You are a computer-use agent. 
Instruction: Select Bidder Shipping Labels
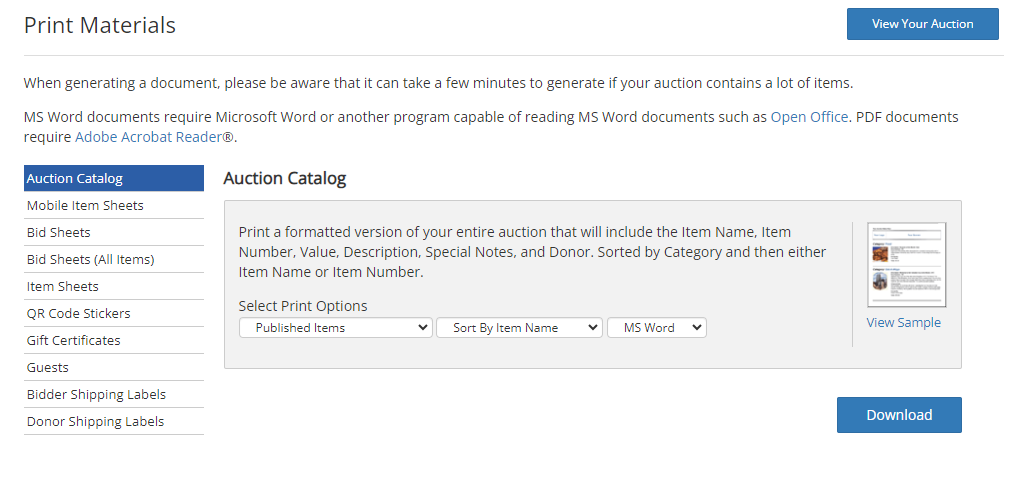[x=114, y=395]
